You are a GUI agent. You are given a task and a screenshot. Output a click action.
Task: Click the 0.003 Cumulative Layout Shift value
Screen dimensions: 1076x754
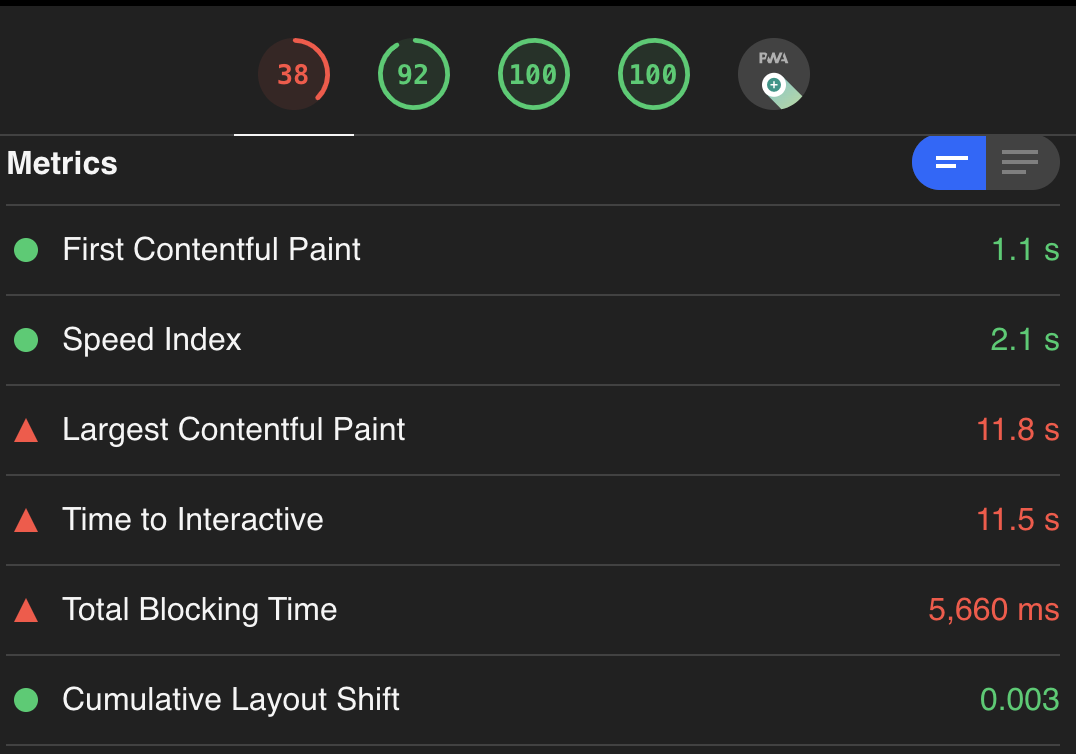[x=1020, y=700]
